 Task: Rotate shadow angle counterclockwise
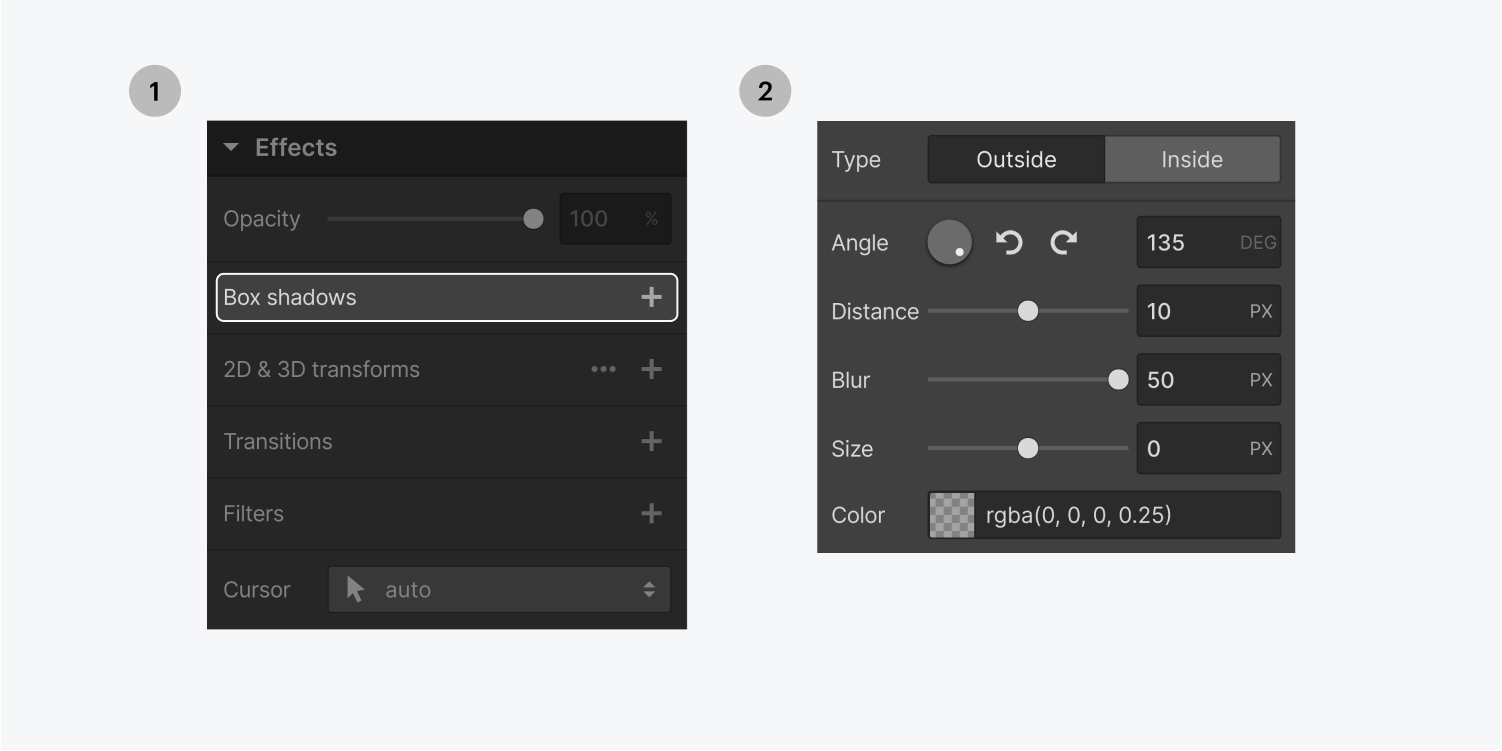[1009, 242]
